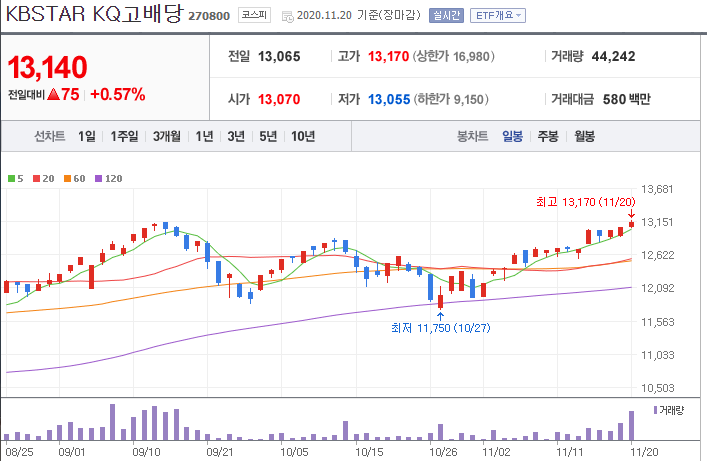
Task: Click the 13,681 y-axis label
Action: point(657,189)
